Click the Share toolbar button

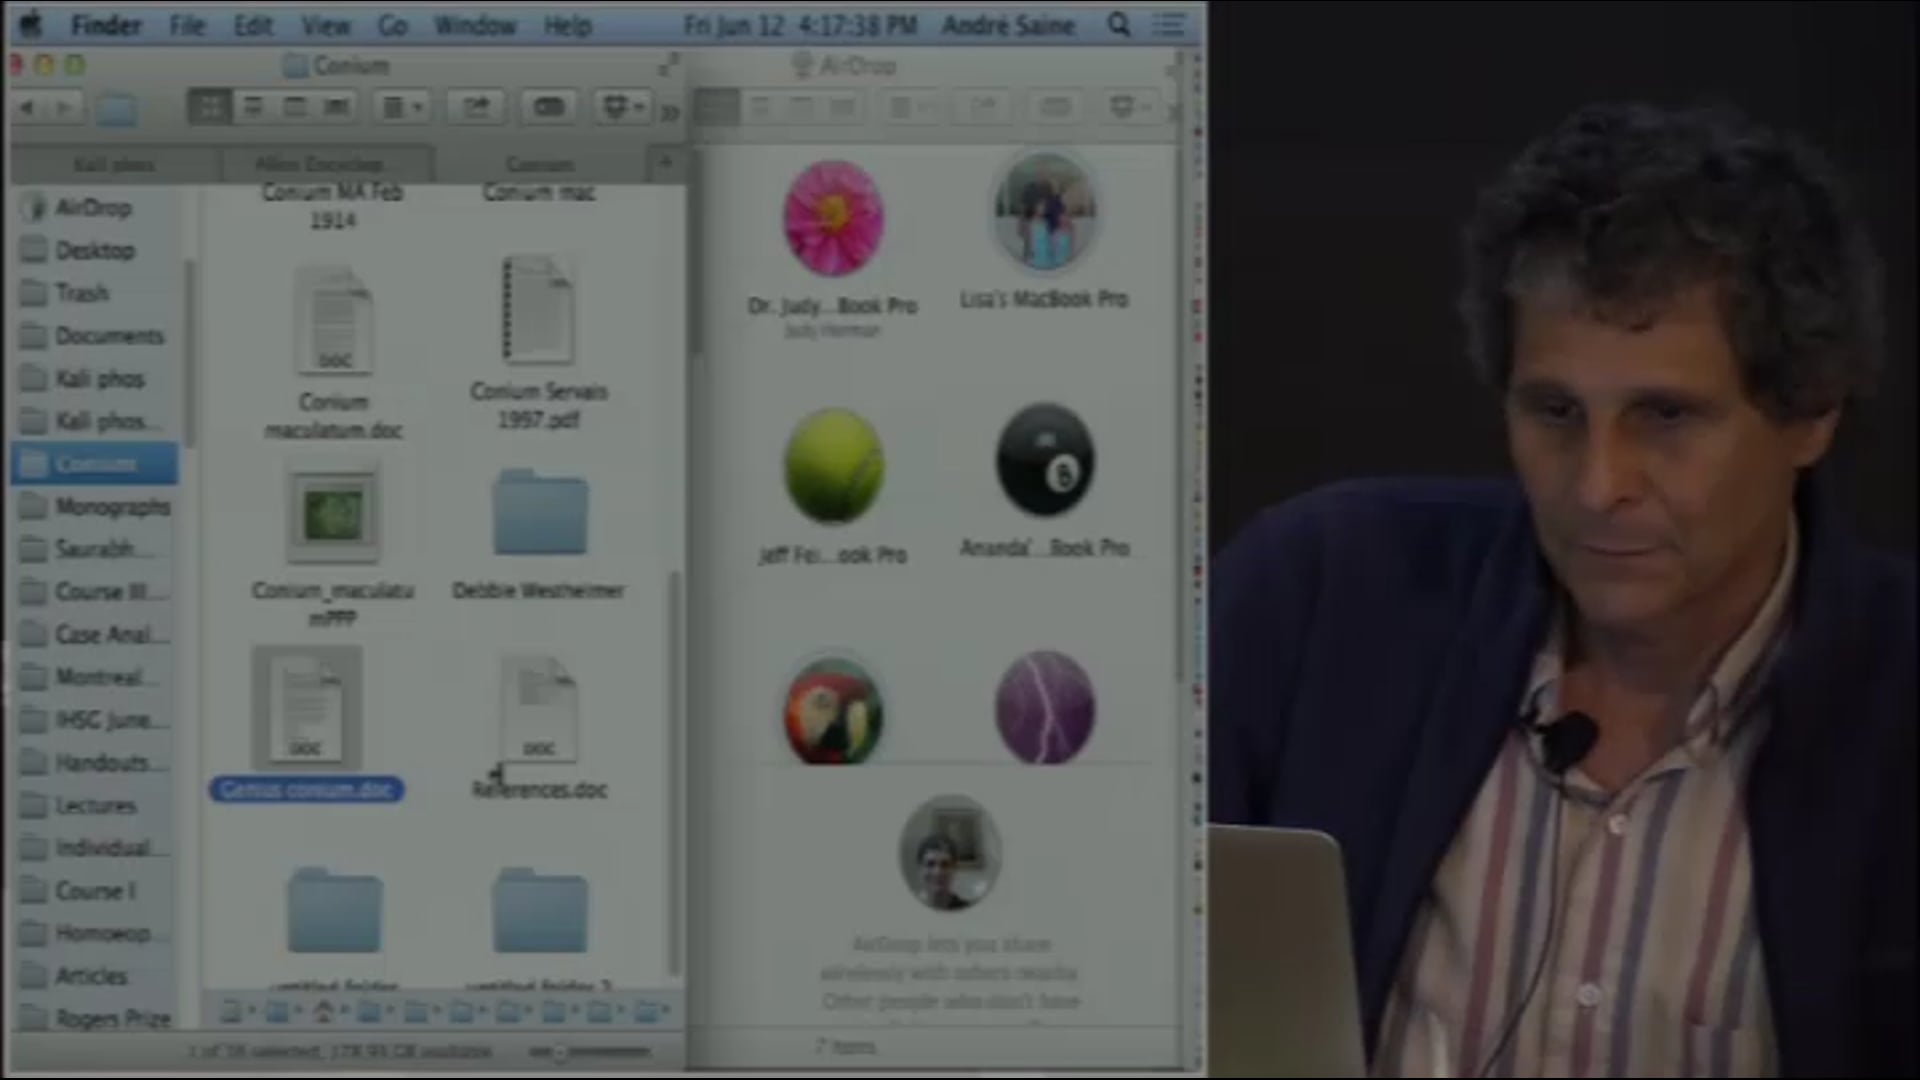(x=476, y=106)
